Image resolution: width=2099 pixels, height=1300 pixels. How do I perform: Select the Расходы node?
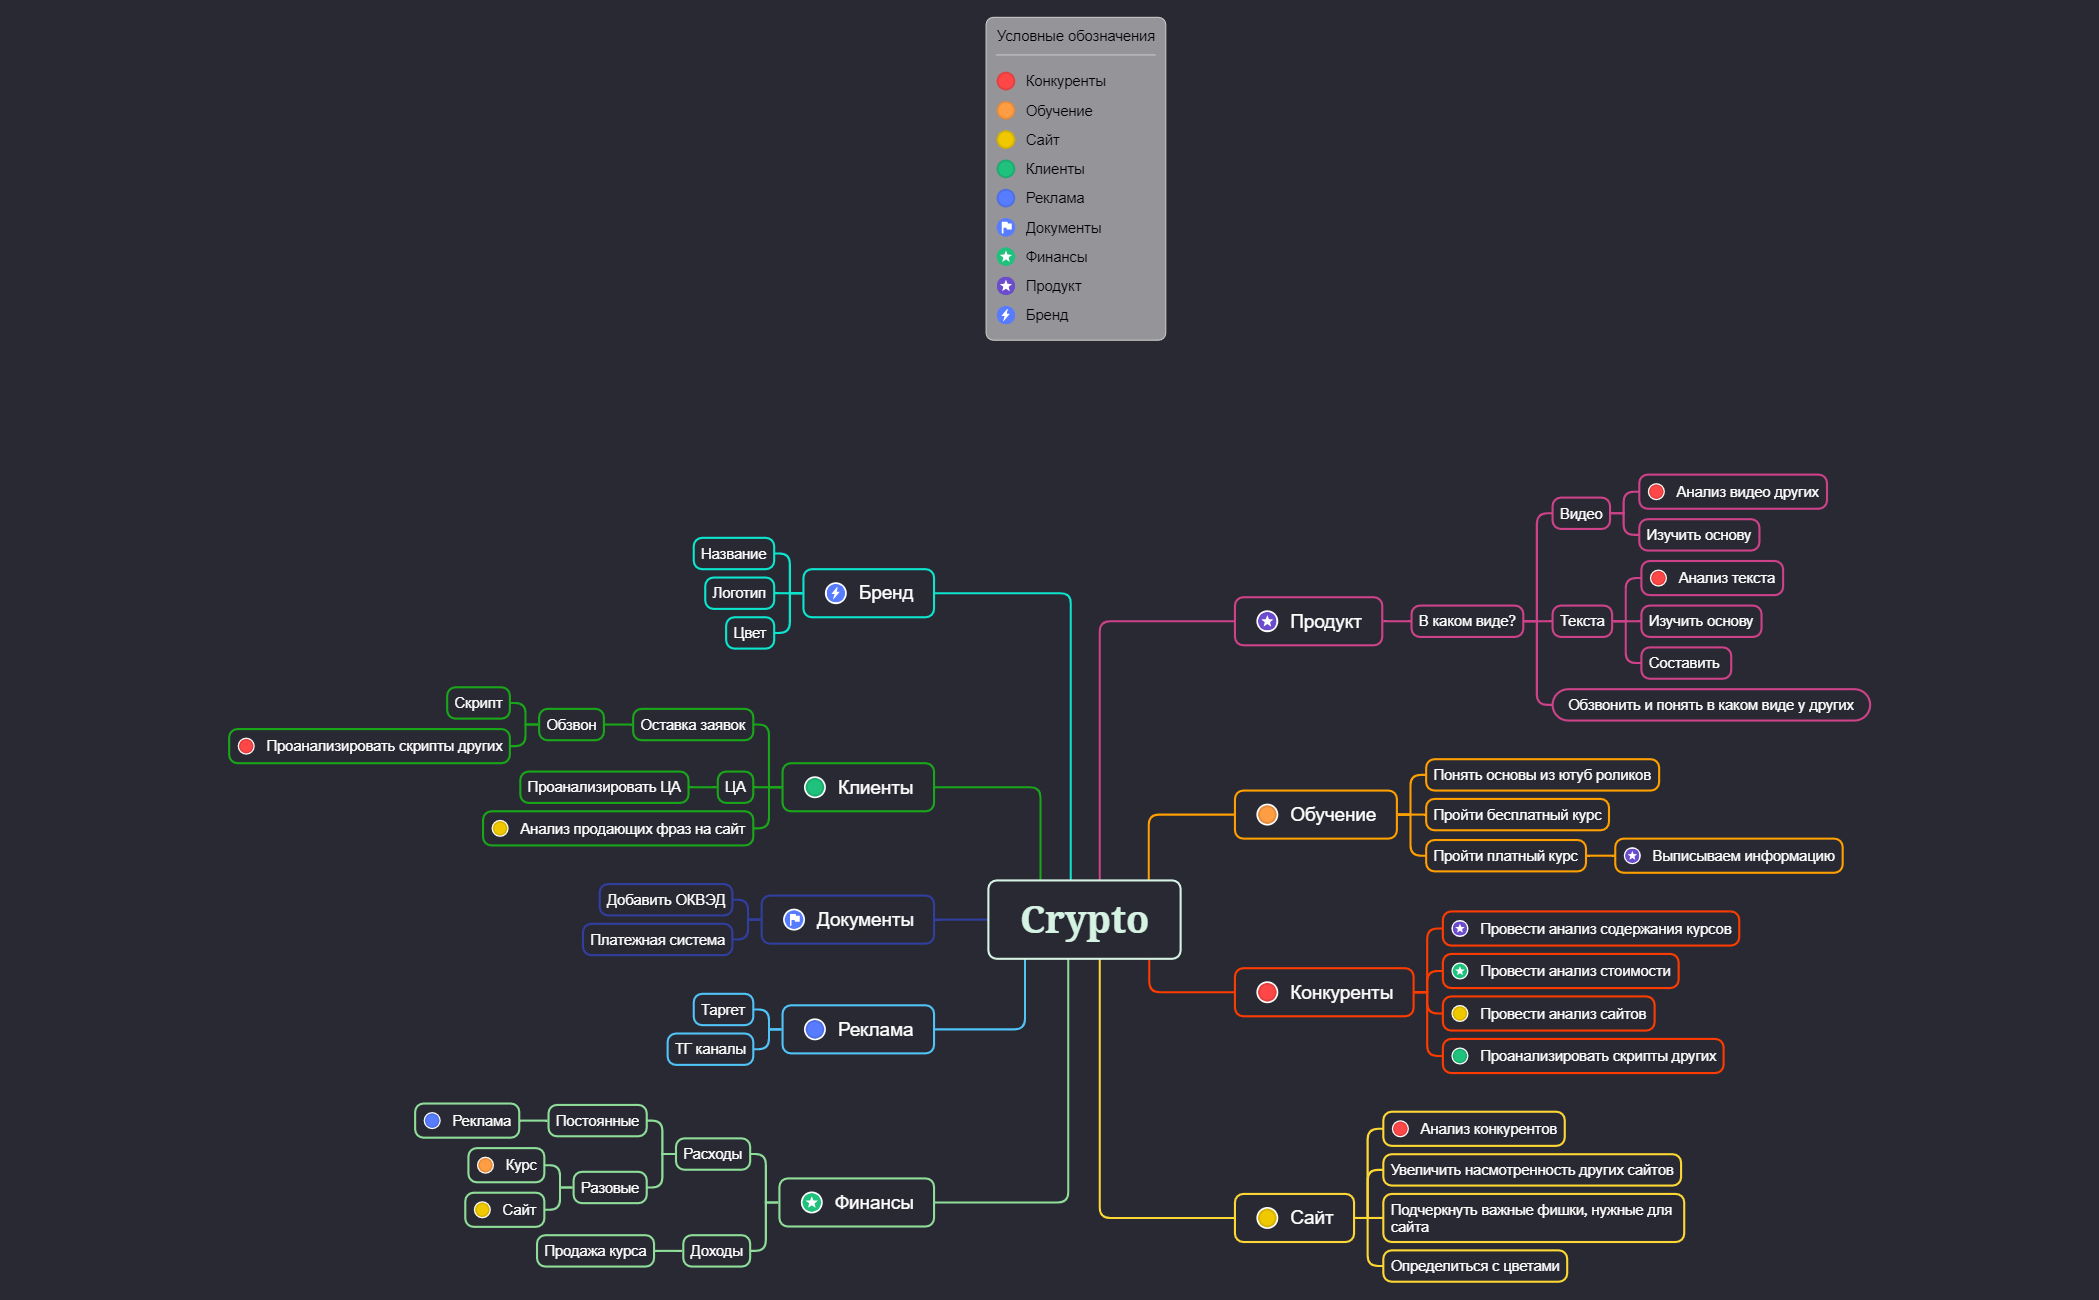713,1154
